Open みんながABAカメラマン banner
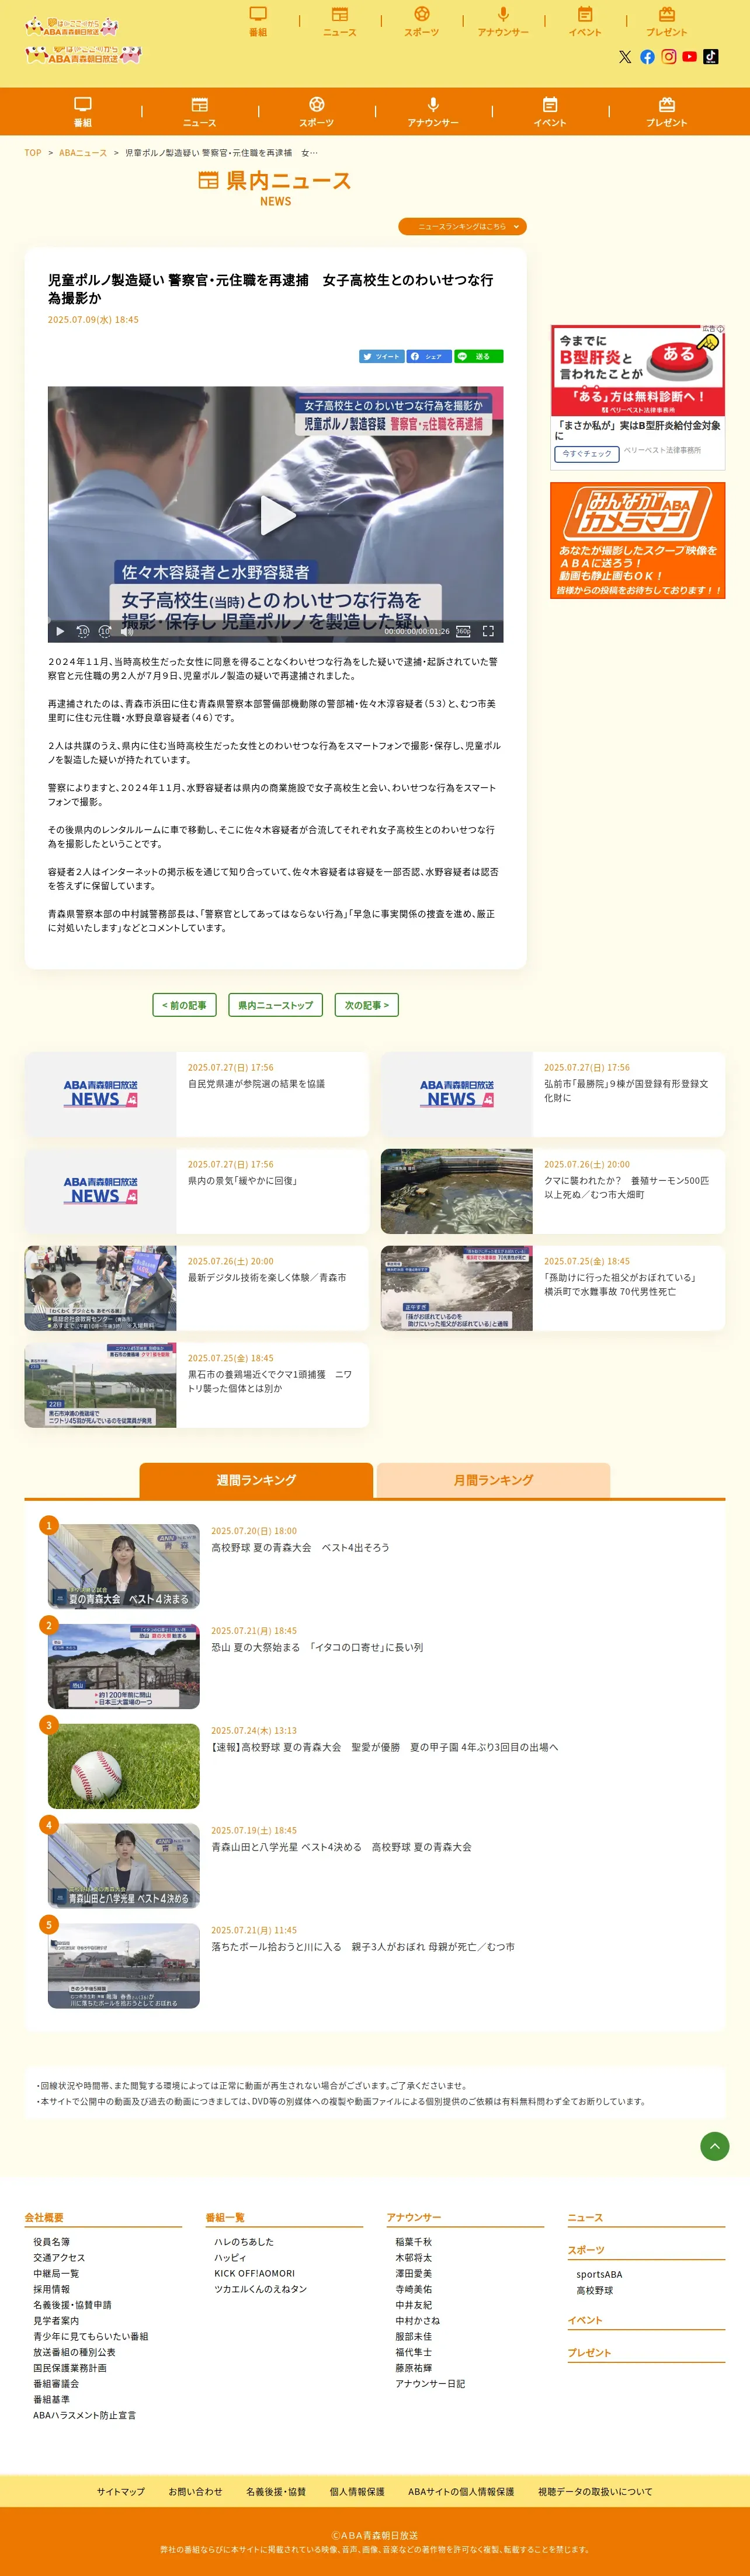 637,541
